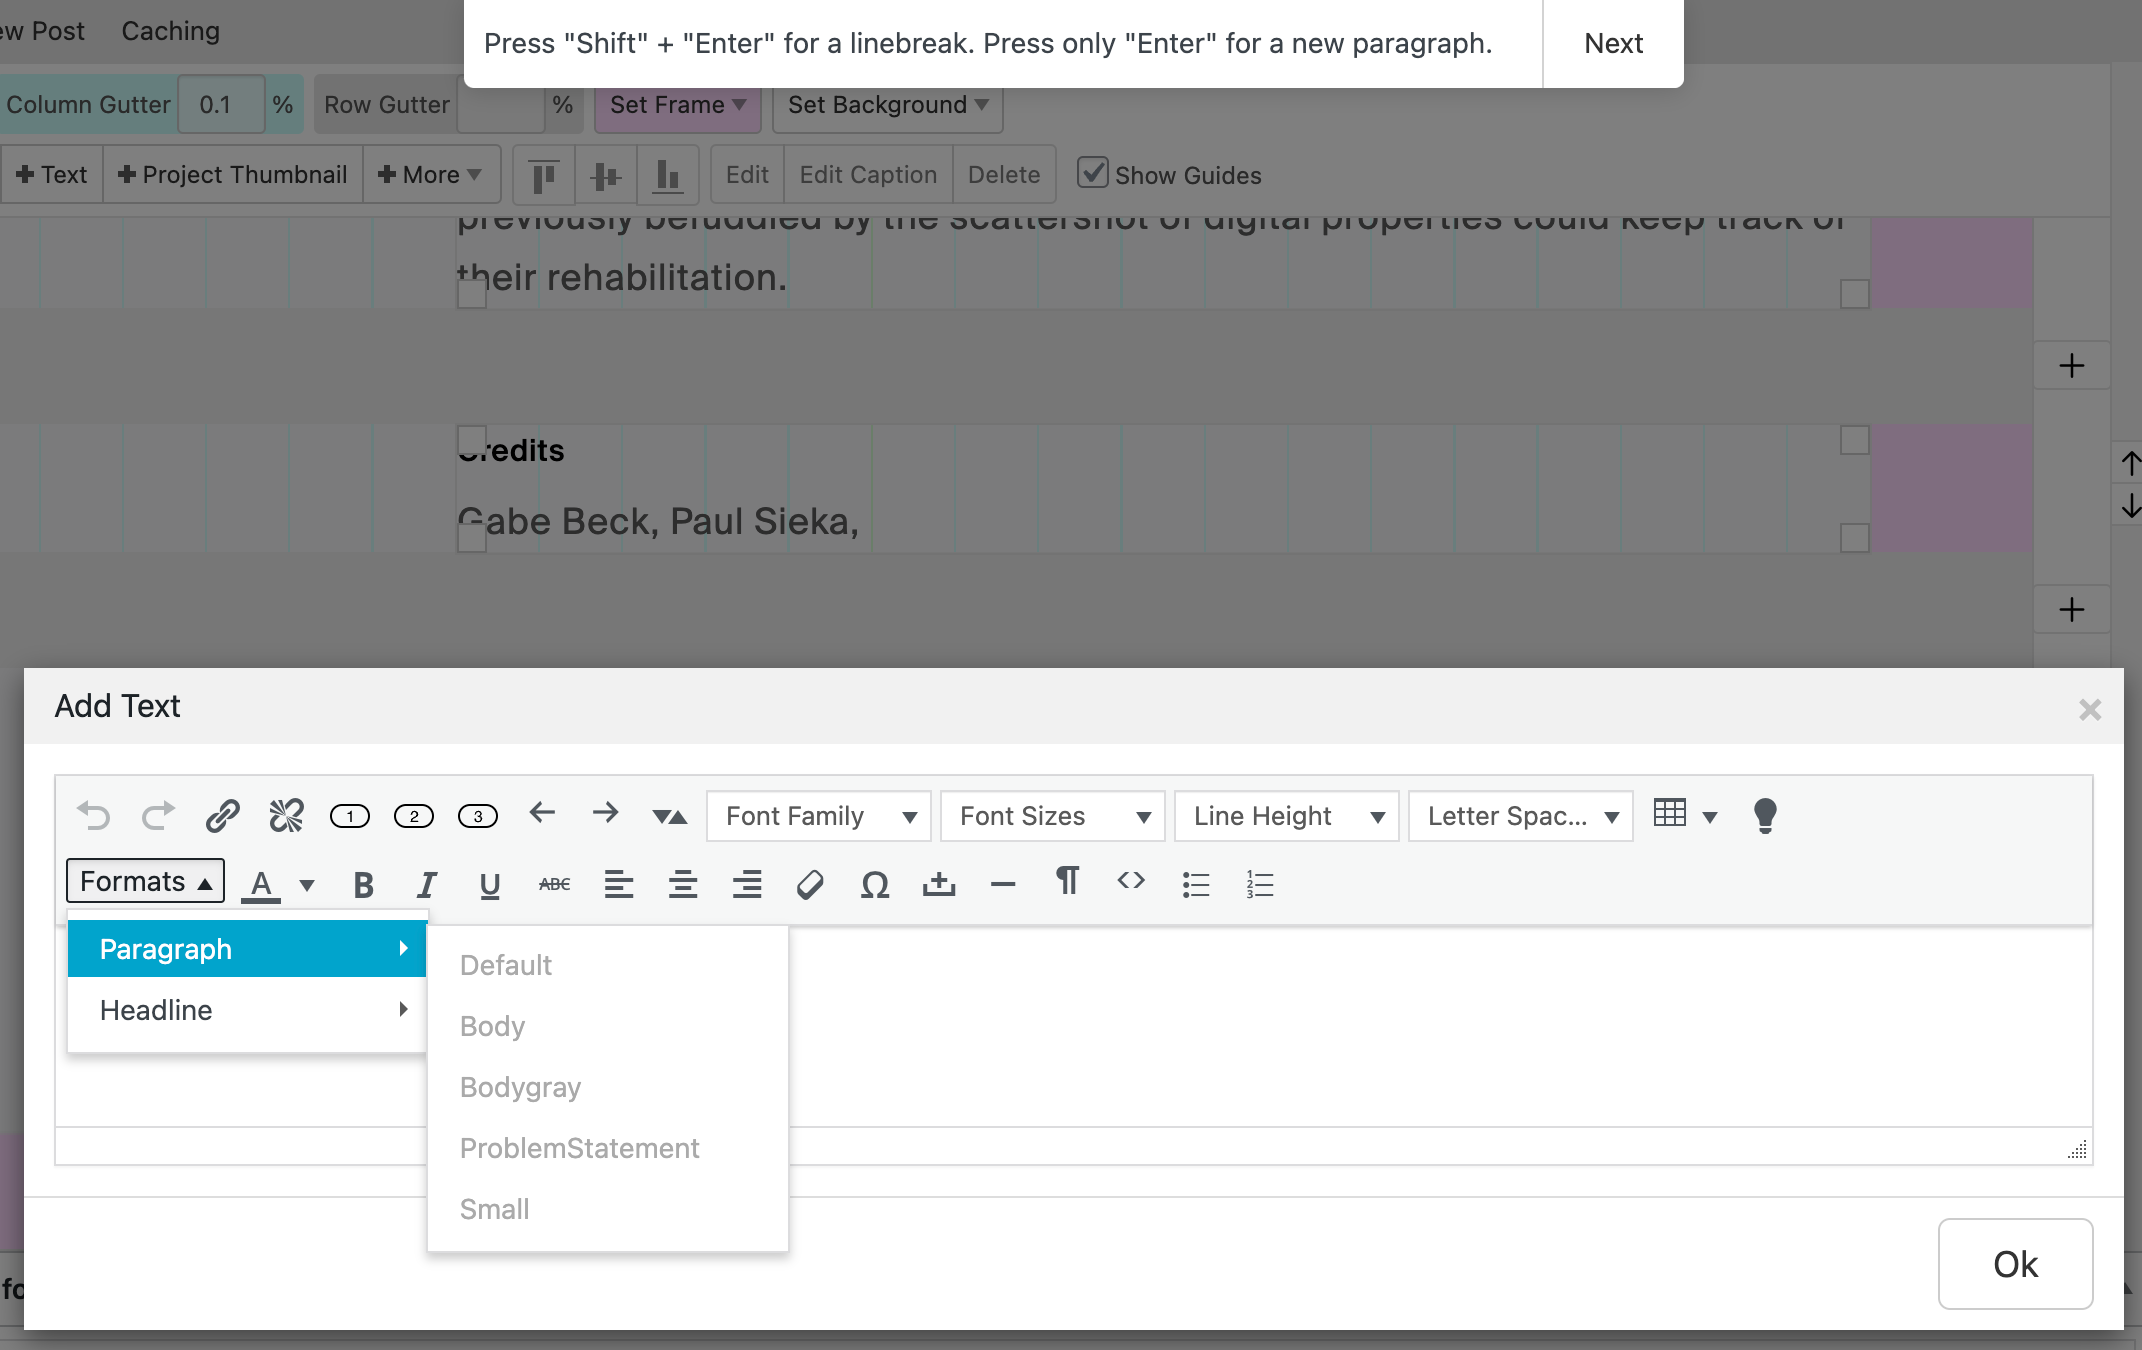The width and height of the screenshot is (2142, 1350).
Task: Open the Font Family dropdown
Action: (818, 816)
